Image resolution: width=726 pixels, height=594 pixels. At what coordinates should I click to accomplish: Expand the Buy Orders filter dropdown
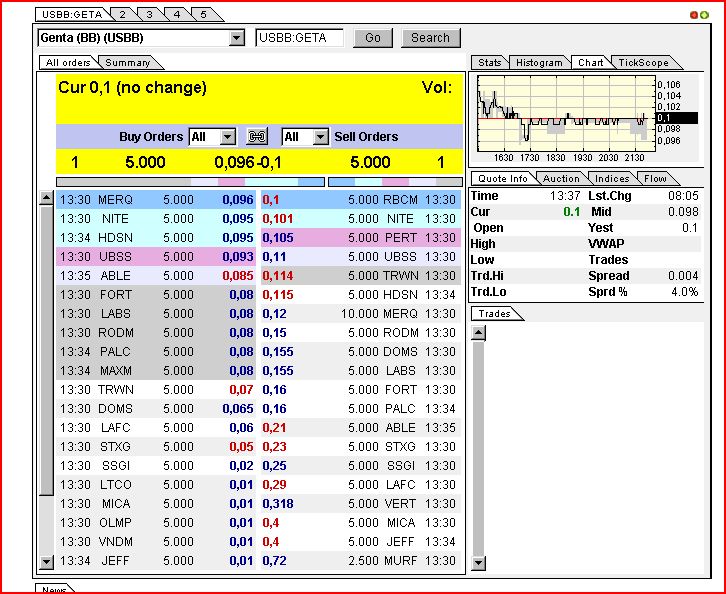(227, 137)
